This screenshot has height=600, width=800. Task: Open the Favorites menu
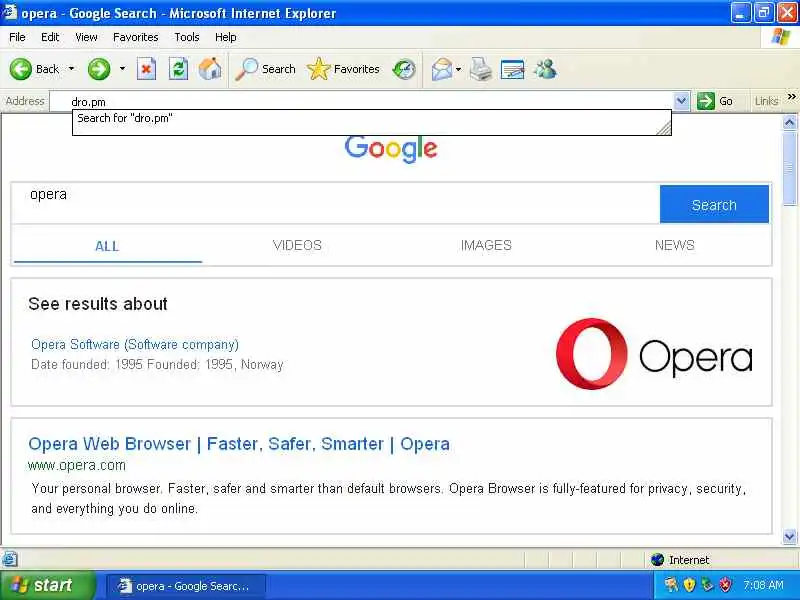[136, 37]
